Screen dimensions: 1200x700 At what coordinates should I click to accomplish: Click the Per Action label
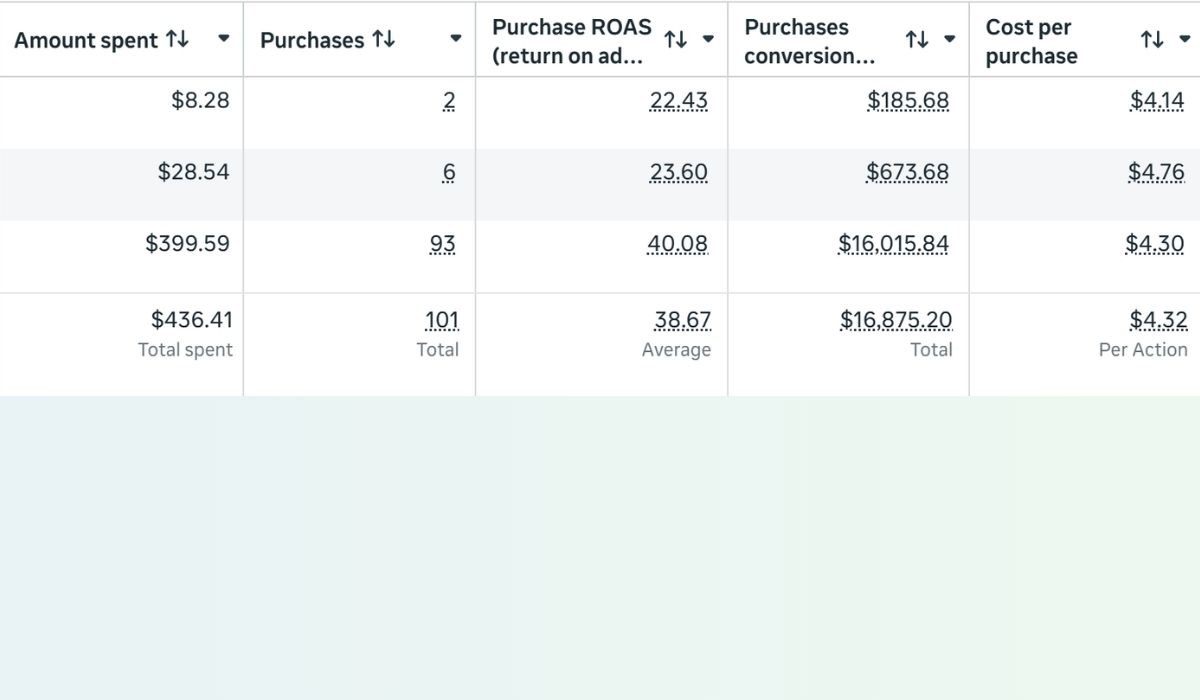point(1143,350)
